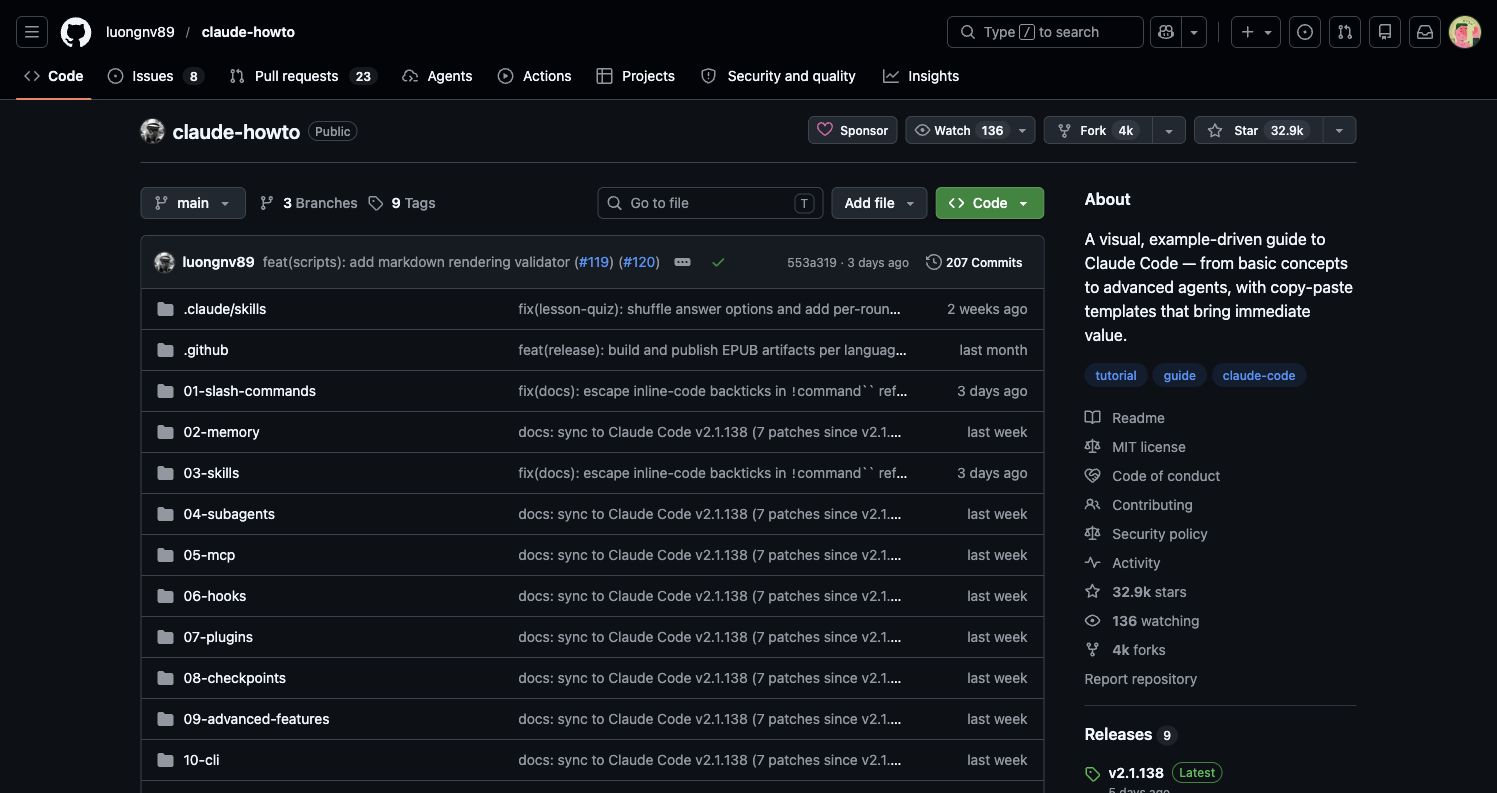Expand the Add file dropdown
1497x793 pixels.
tap(879, 203)
